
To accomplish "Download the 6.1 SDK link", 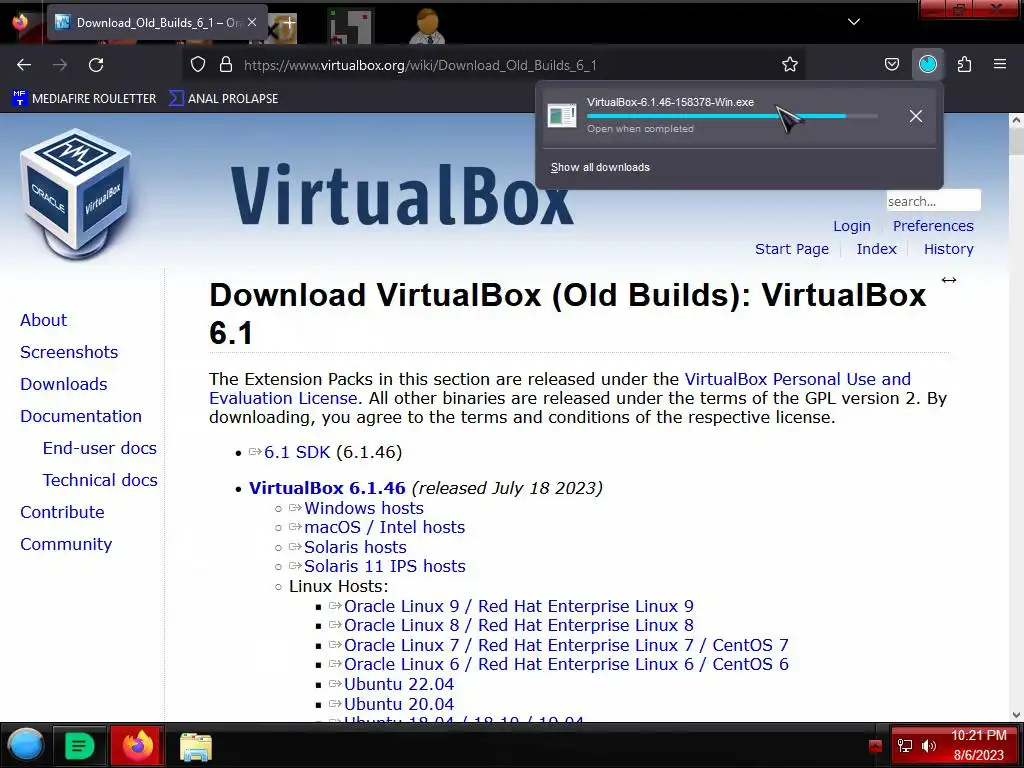I will click(297, 452).
